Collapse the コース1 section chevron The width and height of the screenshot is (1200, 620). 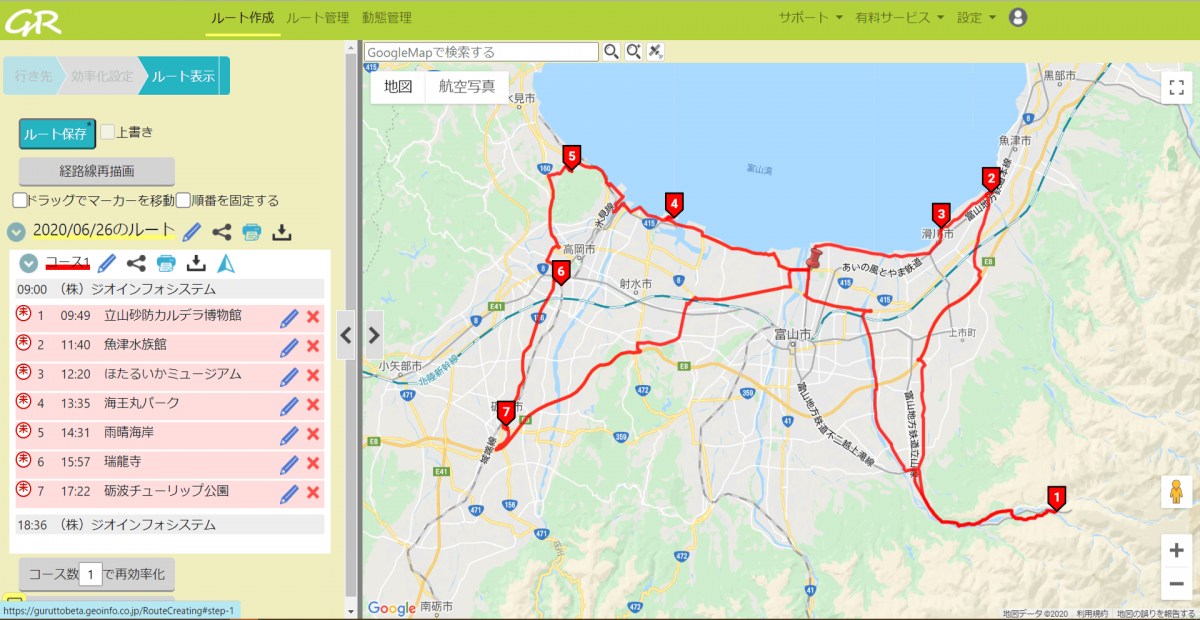tap(29, 263)
